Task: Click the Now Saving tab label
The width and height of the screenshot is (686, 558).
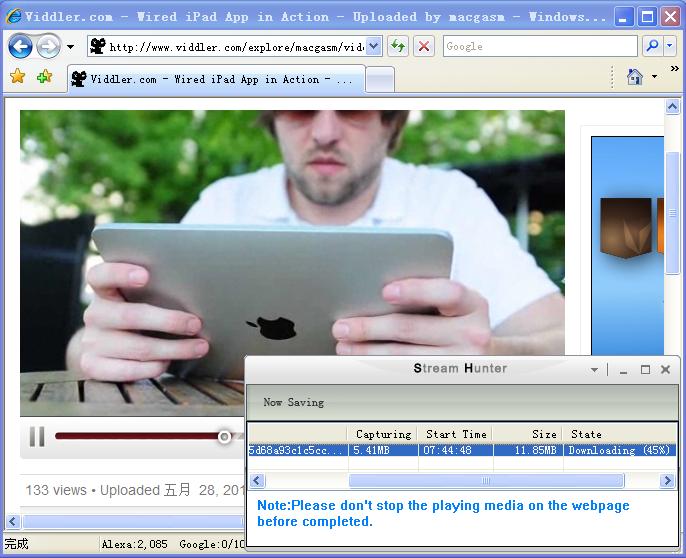Action: tap(294, 402)
